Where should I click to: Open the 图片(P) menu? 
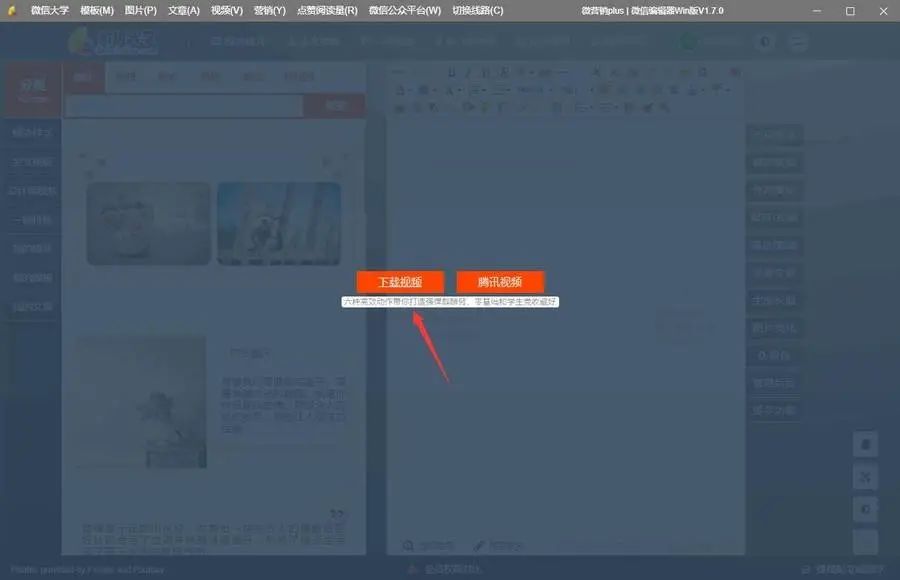[x=141, y=10]
